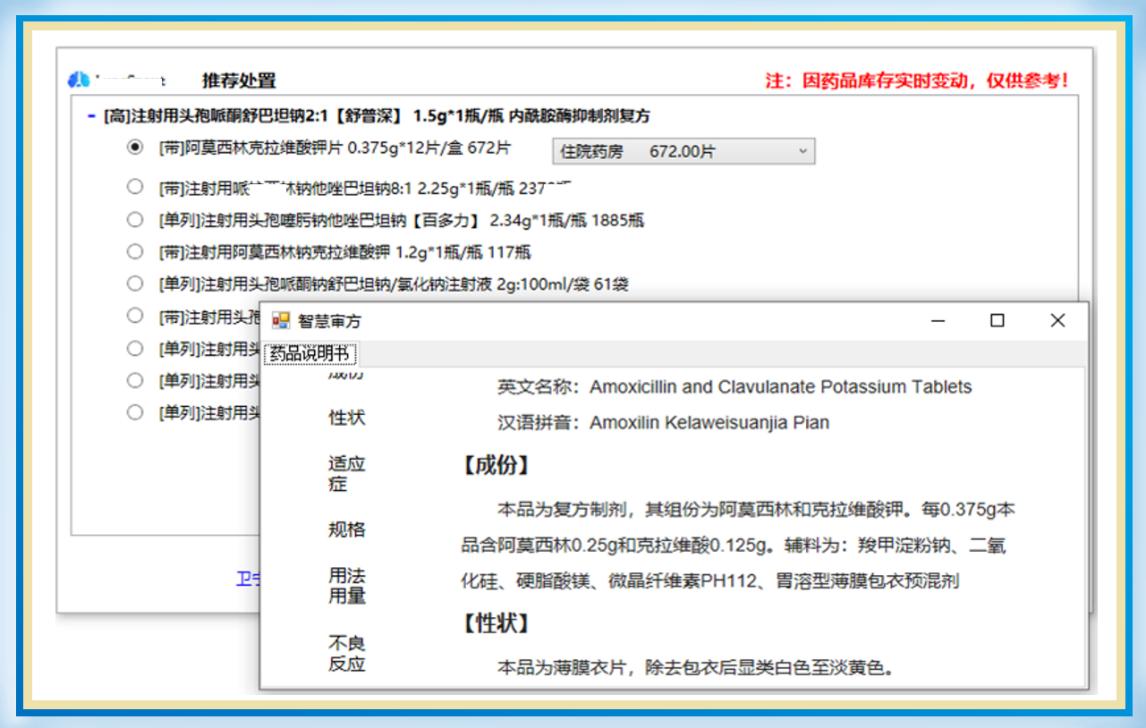
Task: Open the 规格 section
Action: (347, 529)
